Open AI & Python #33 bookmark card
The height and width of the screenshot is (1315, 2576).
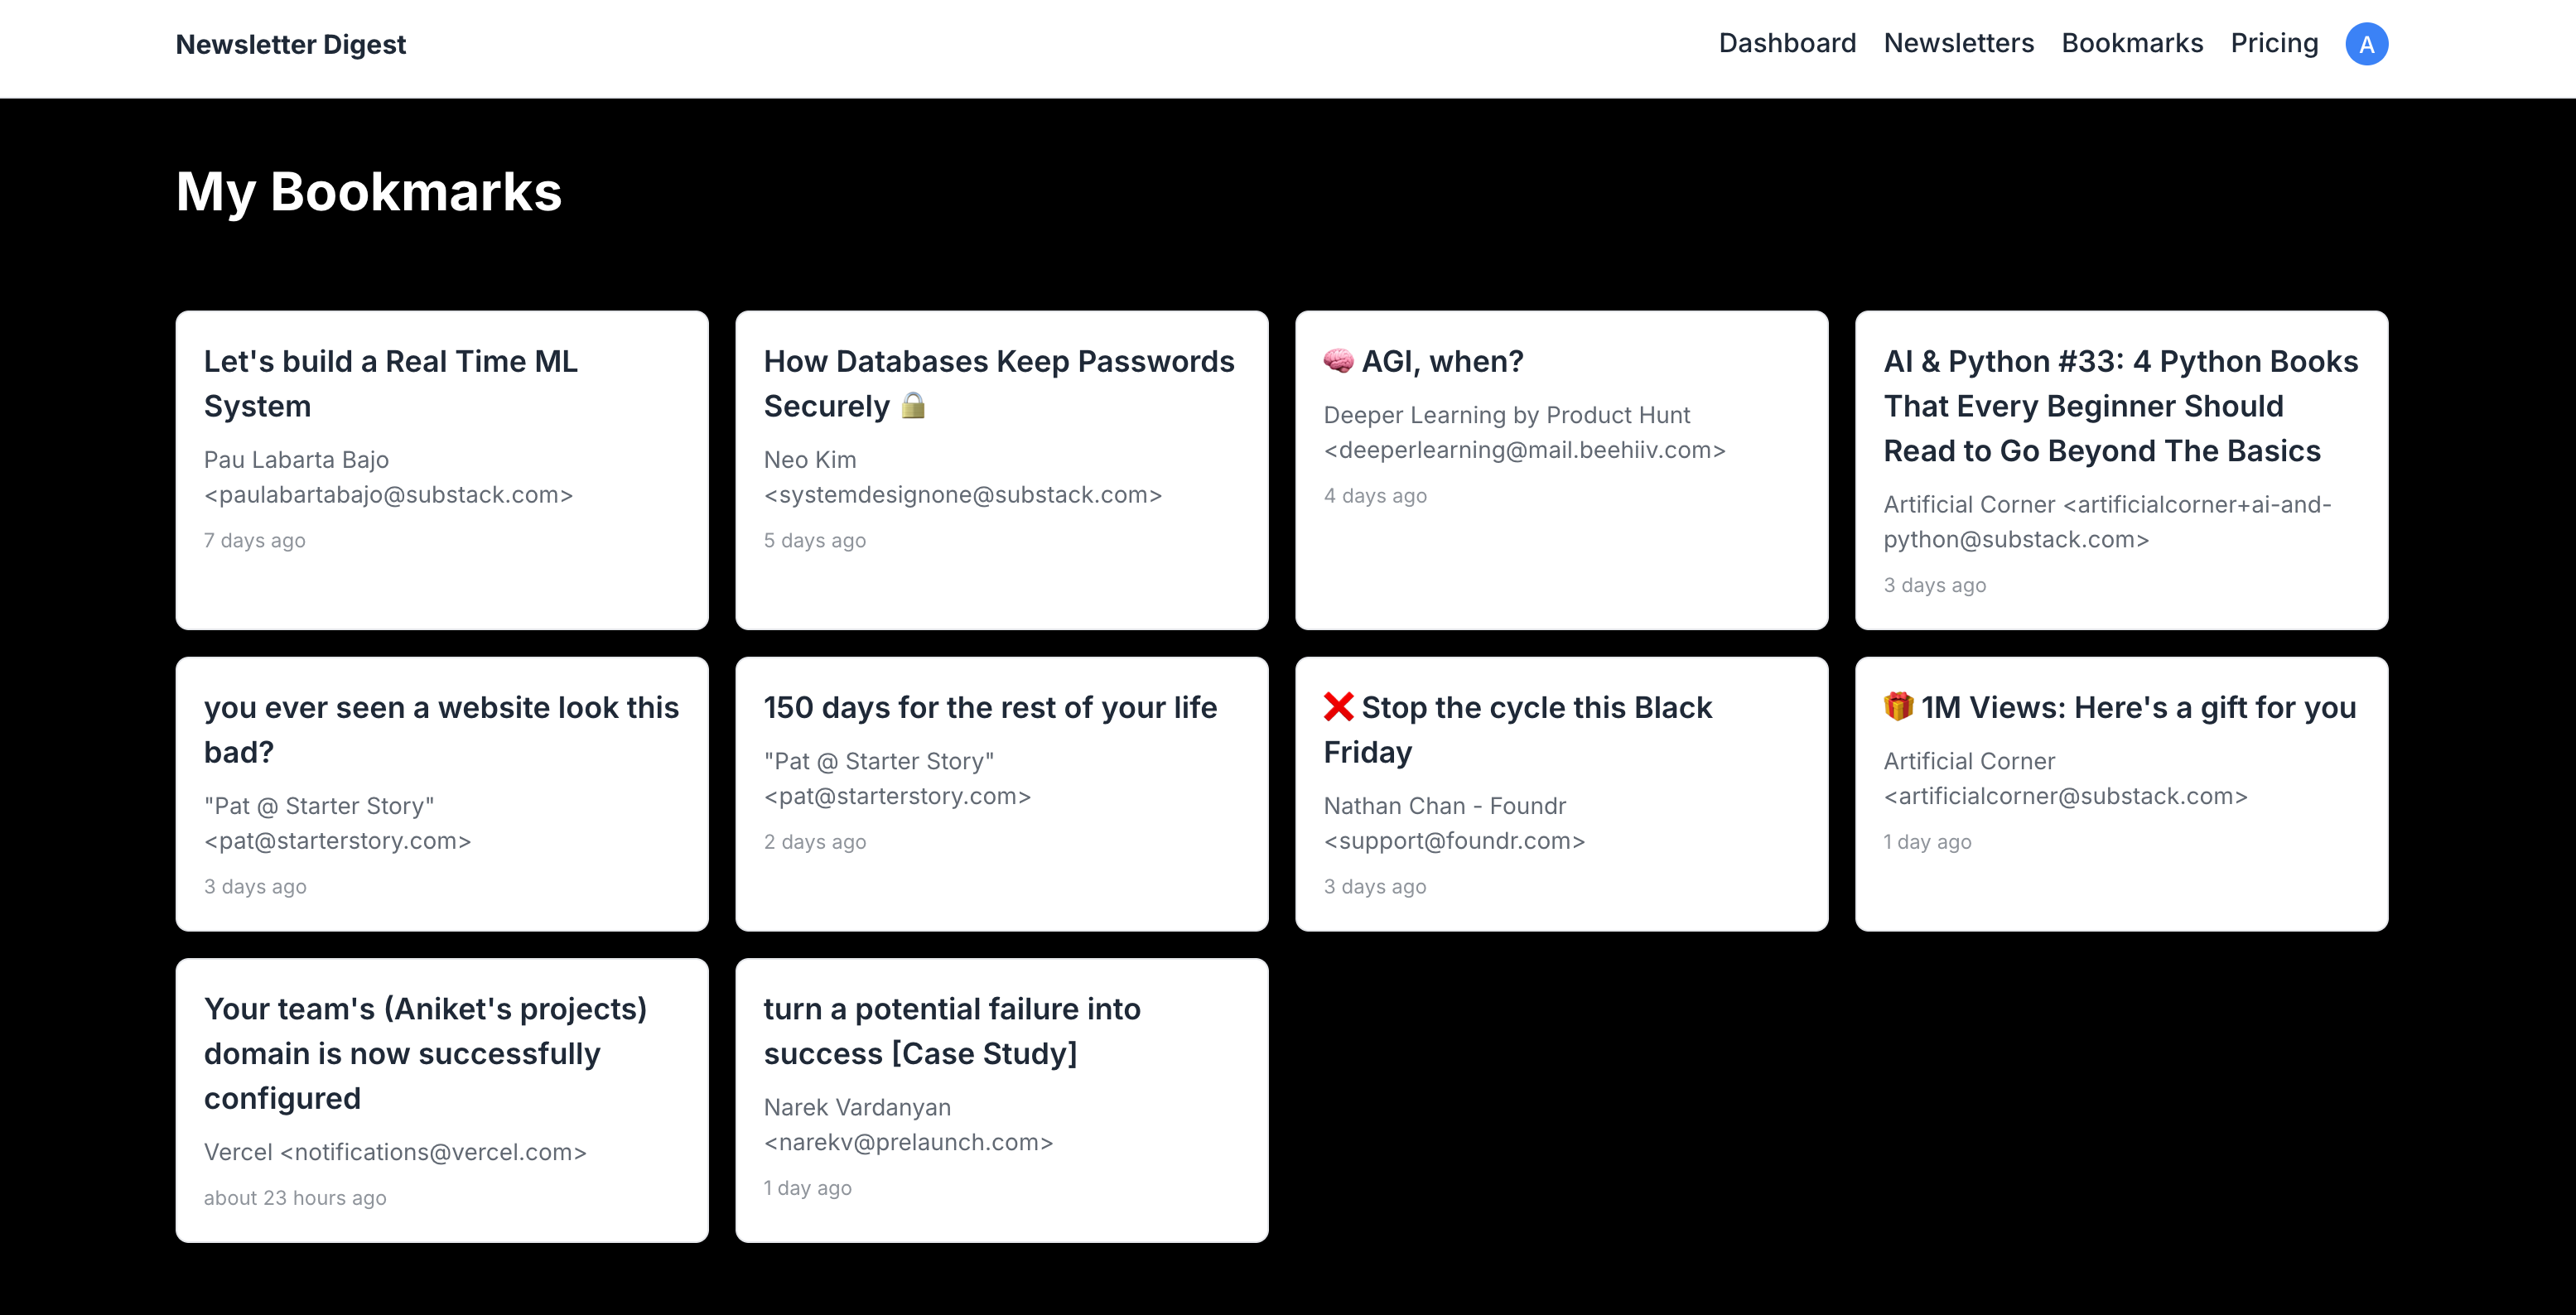point(2121,470)
